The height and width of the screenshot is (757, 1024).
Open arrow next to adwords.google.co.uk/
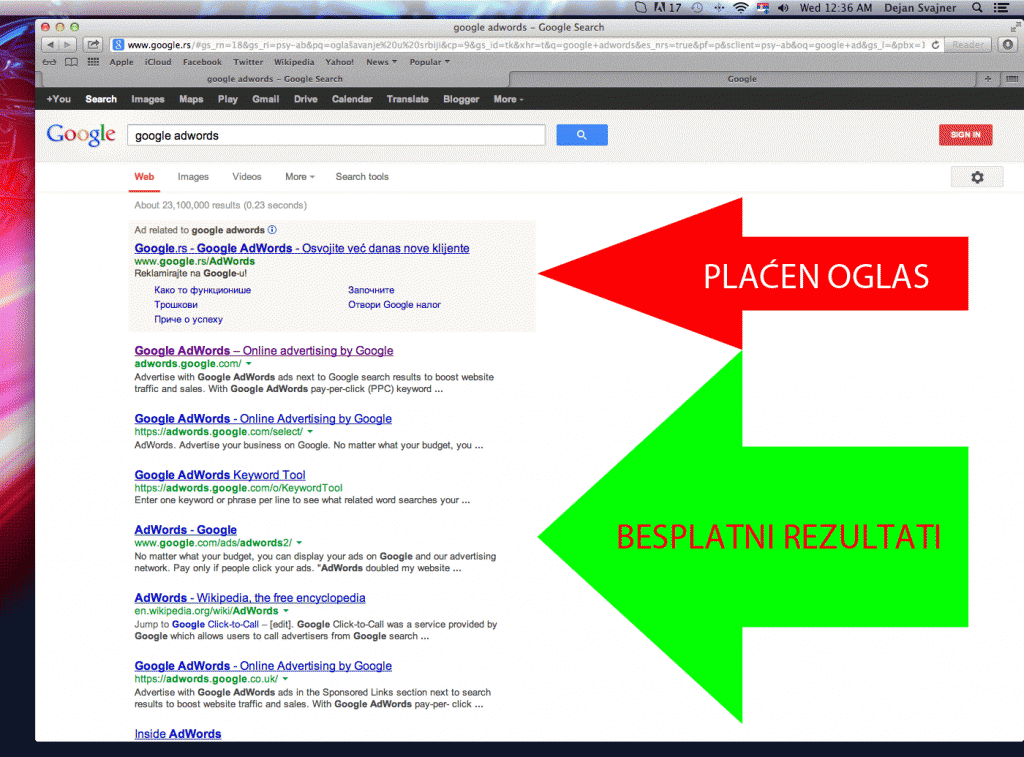285,679
